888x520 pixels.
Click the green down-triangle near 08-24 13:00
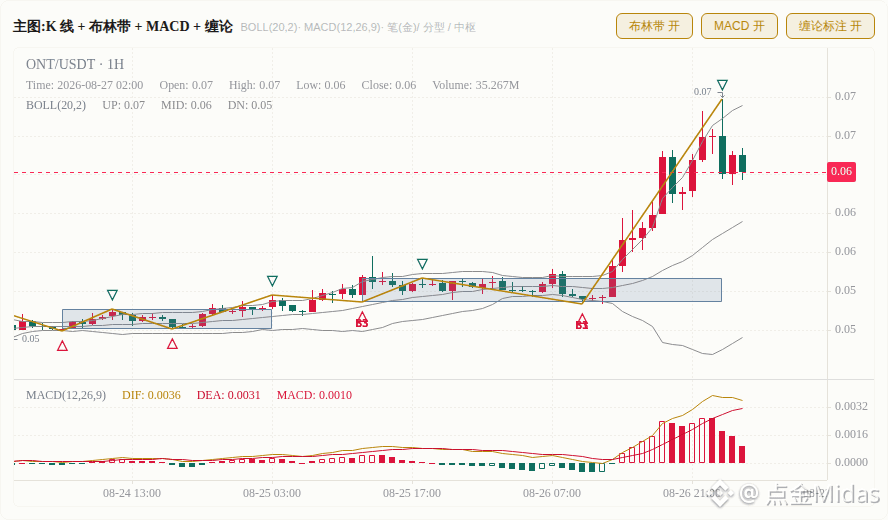click(112, 295)
